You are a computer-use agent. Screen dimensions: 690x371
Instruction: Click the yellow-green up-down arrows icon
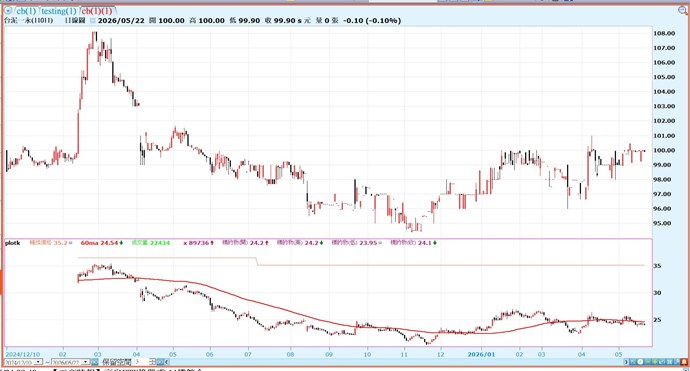tap(655, 362)
